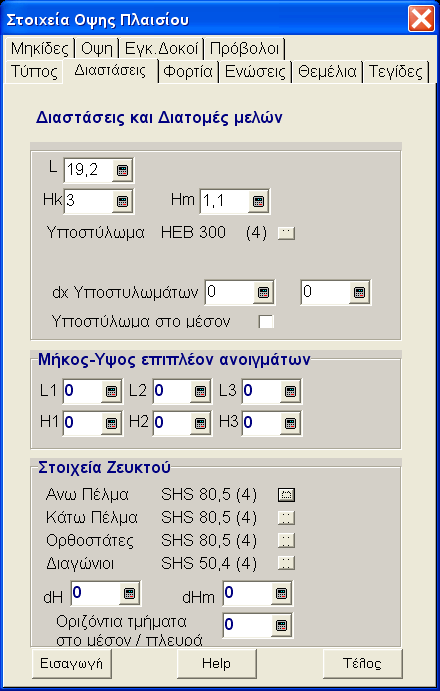Open calculator icon next to H2
Screen dimensions: 440x691
click(x=201, y=424)
